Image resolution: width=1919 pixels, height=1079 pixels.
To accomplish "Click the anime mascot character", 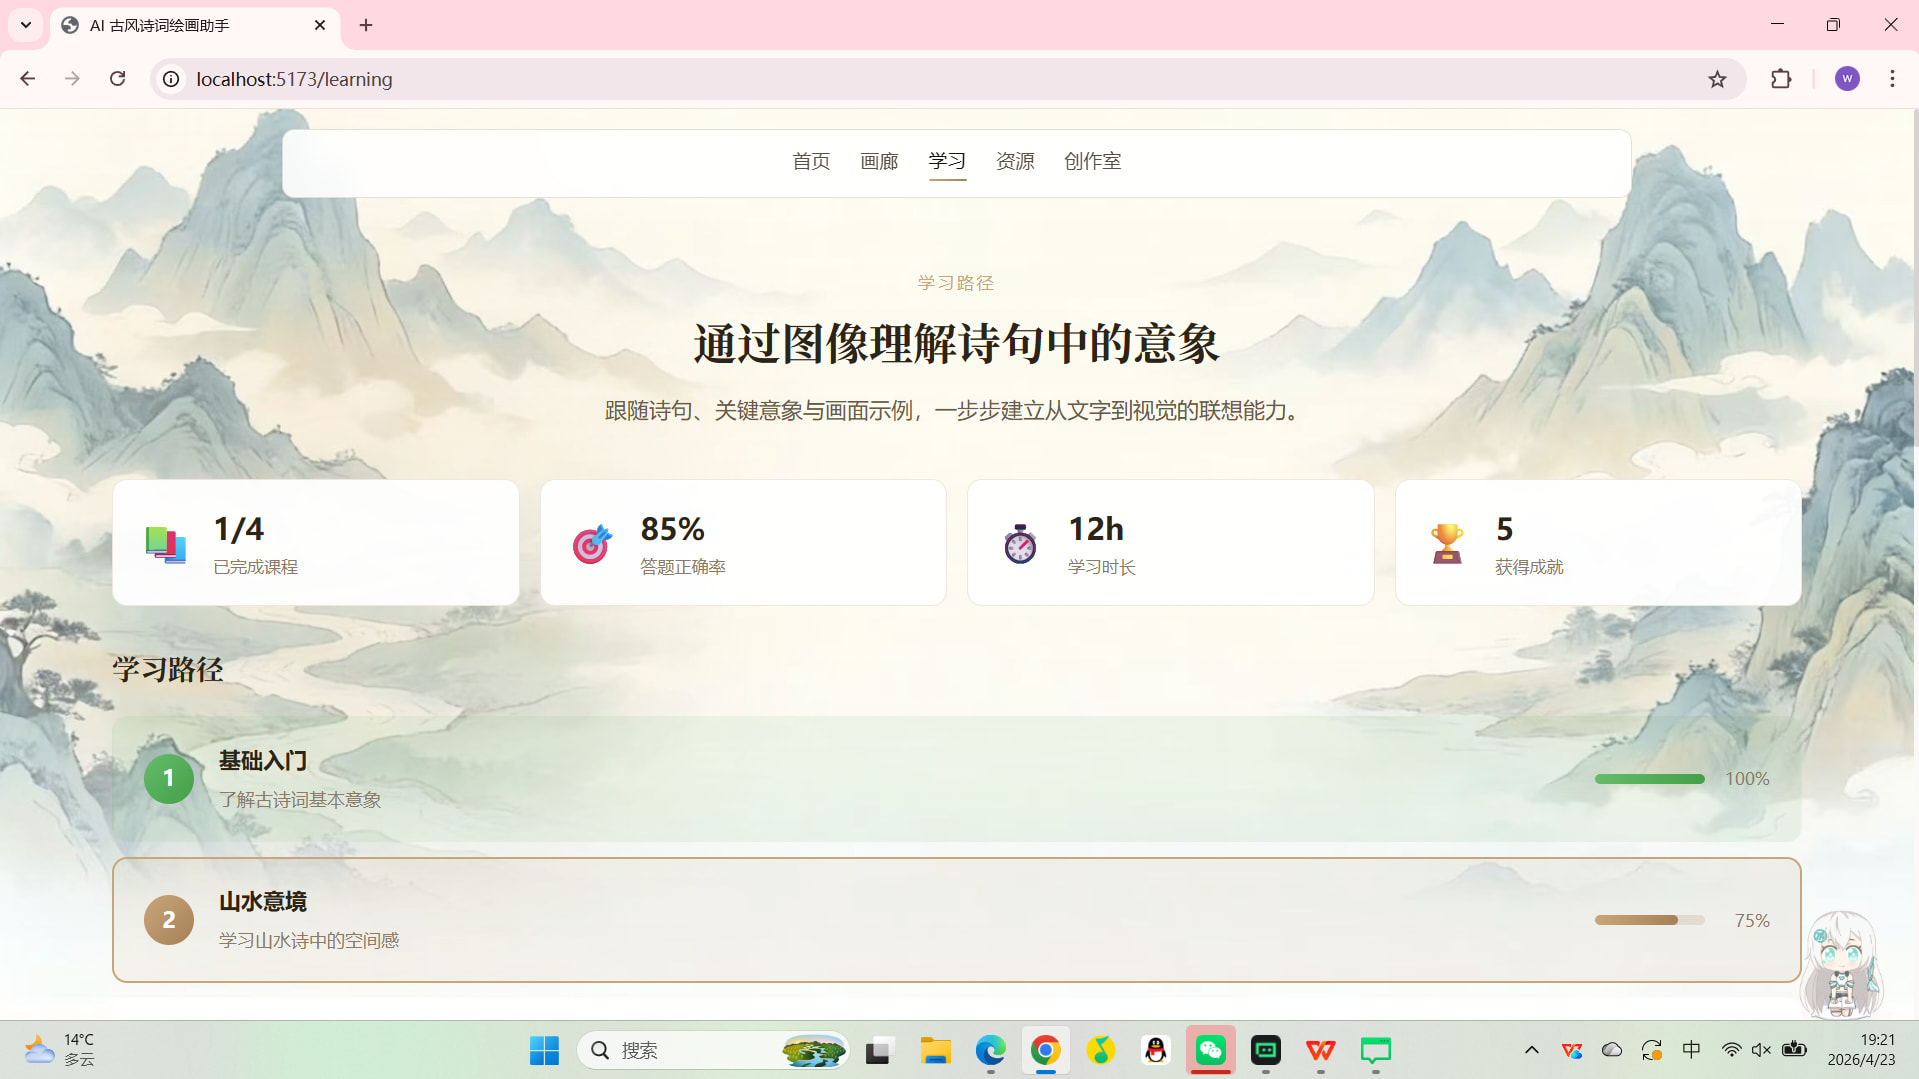I will coord(1842,963).
